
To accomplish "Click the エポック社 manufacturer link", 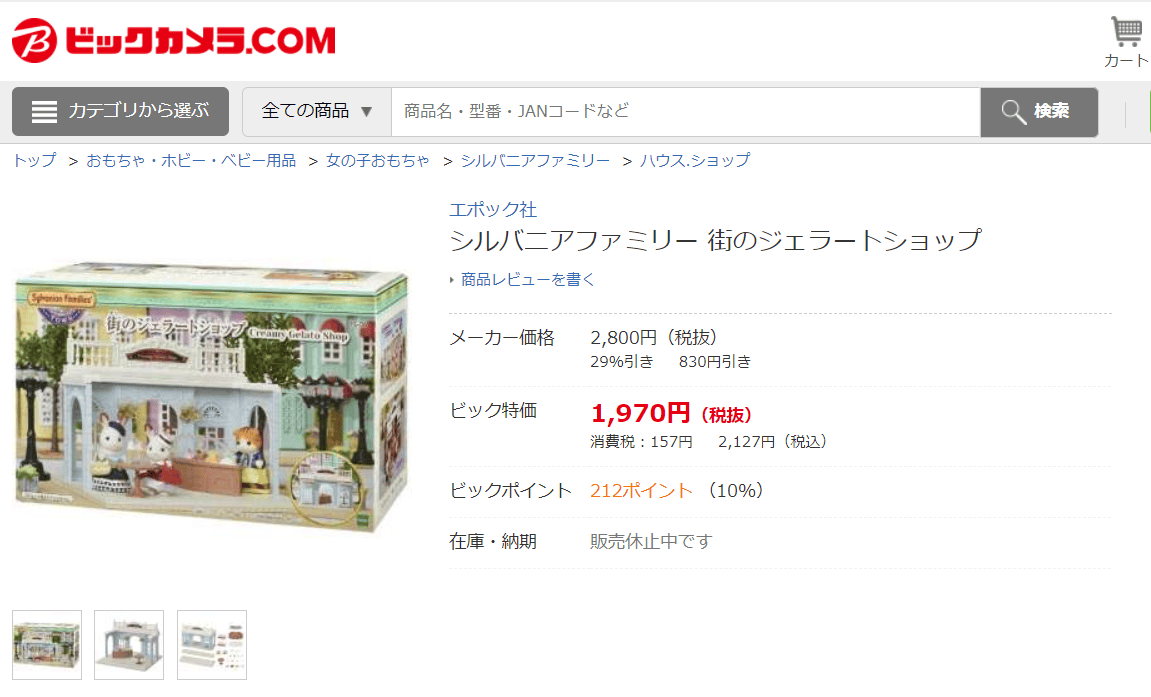I will [x=493, y=209].
